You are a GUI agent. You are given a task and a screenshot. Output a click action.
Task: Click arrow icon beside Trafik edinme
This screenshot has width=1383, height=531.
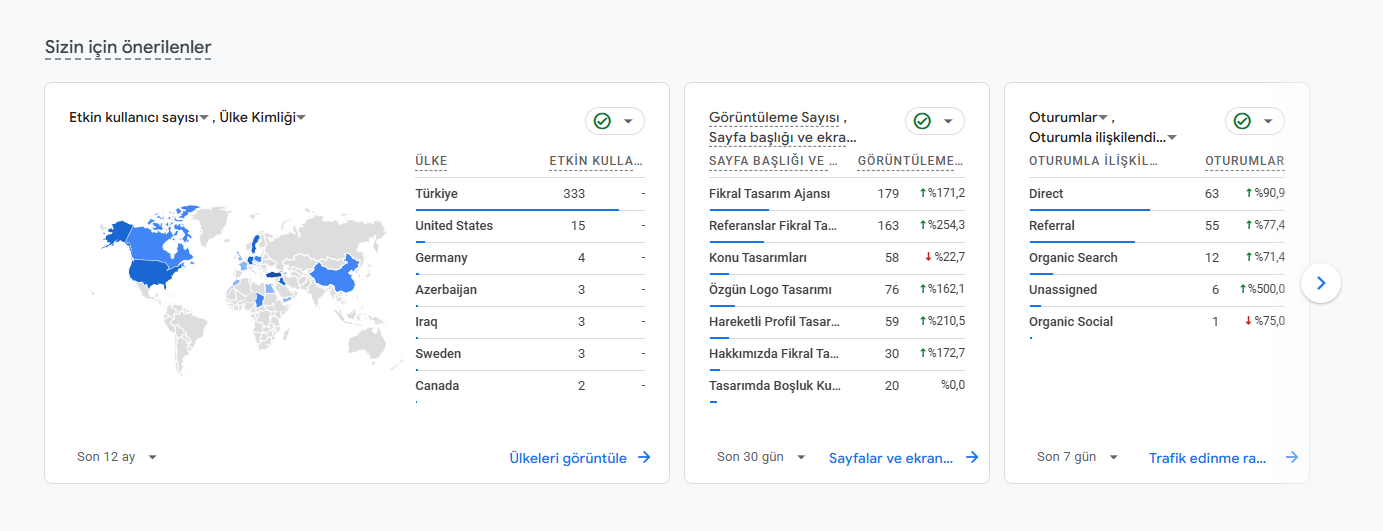pos(1291,457)
